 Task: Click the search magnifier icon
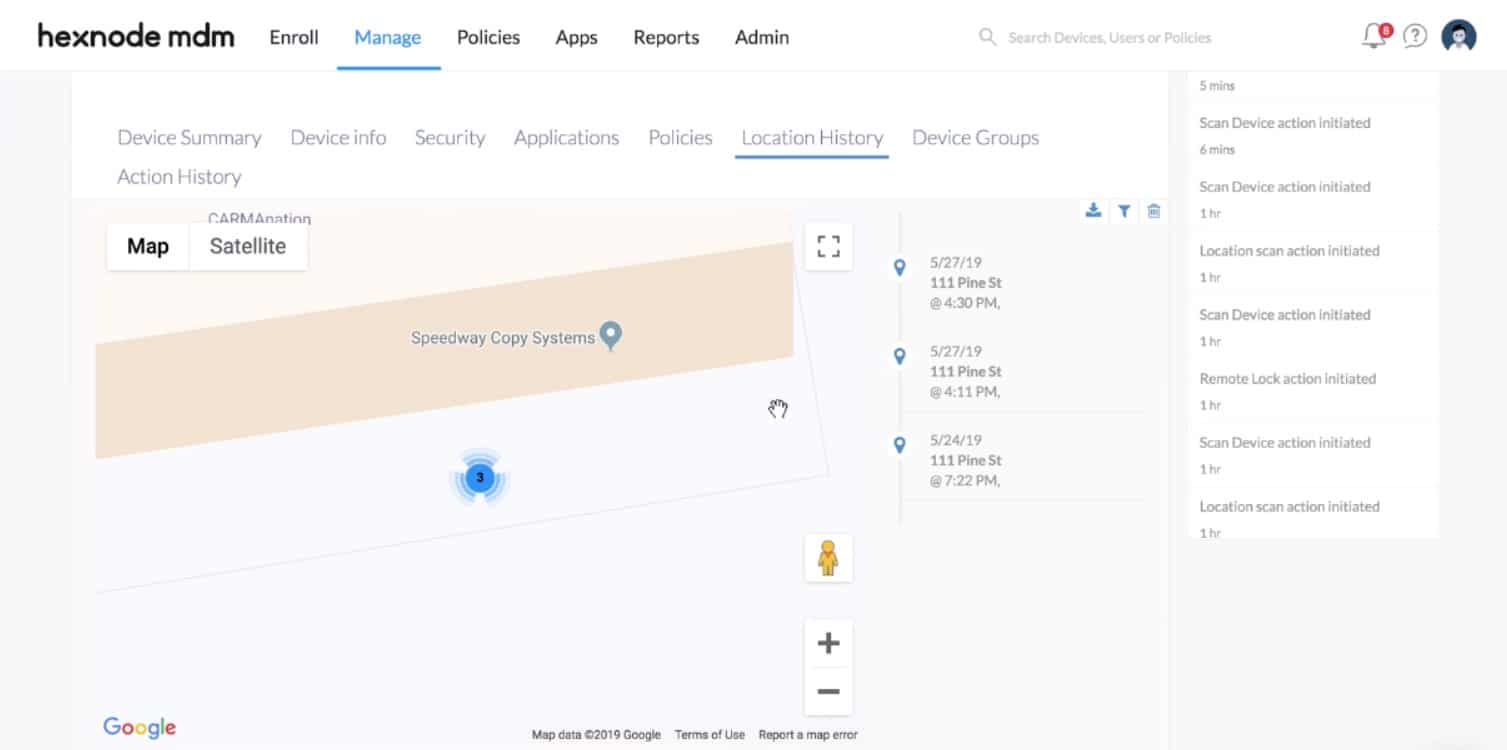[987, 37]
